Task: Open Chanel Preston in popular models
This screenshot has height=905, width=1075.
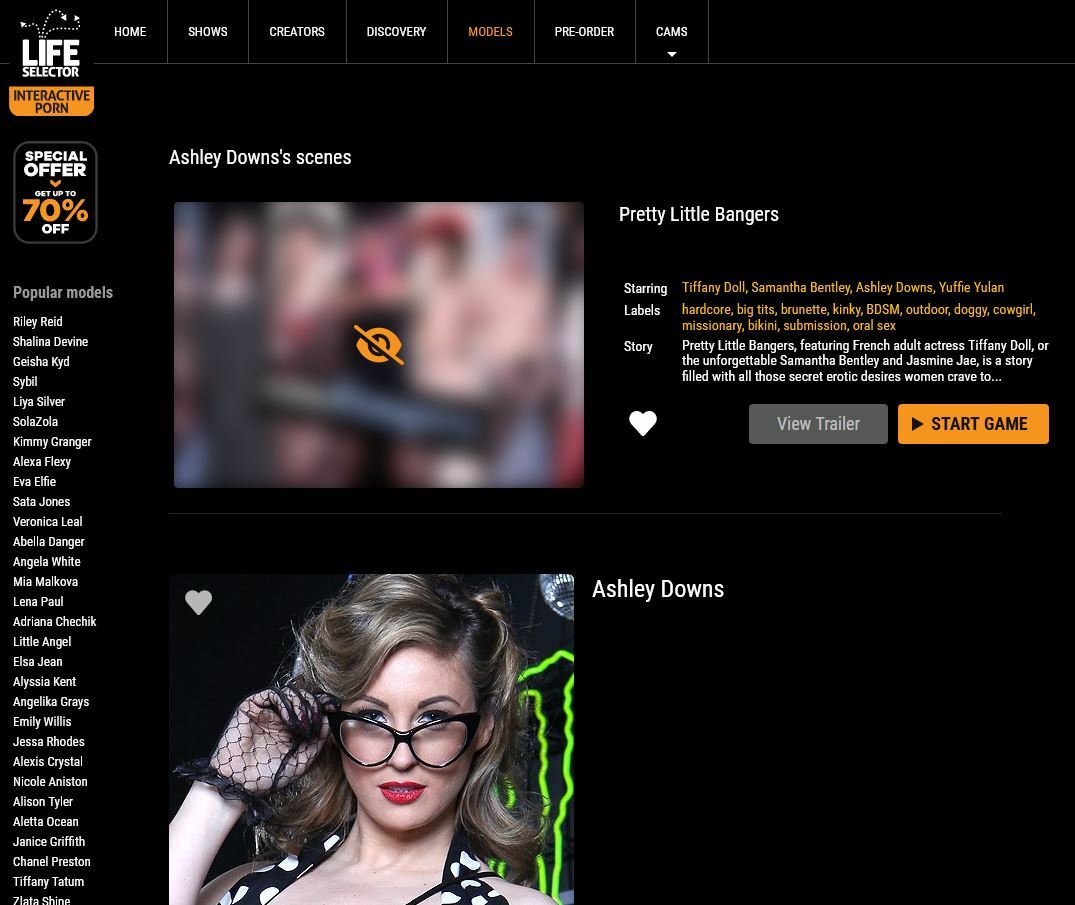Action: [51, 861]
